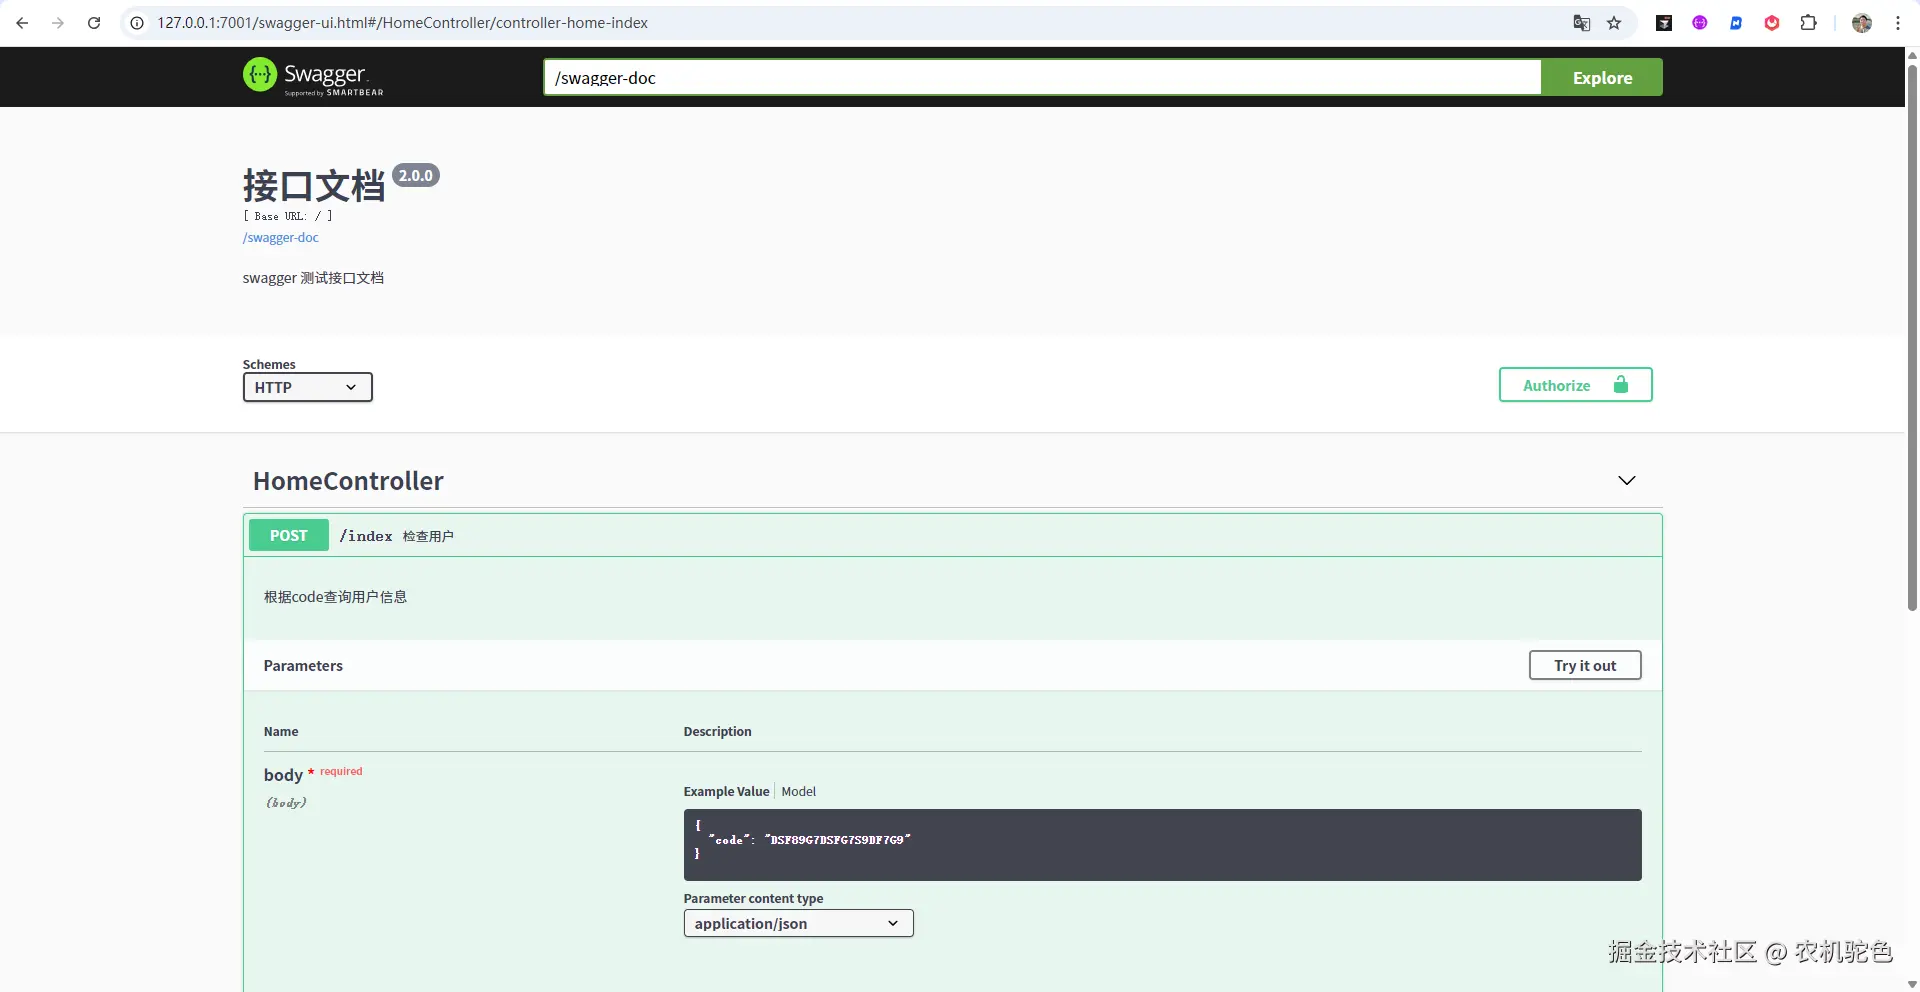Click the site information icon in address bar
The height and width of the screenshot is (992, 1920).
(x=138, y=23)
